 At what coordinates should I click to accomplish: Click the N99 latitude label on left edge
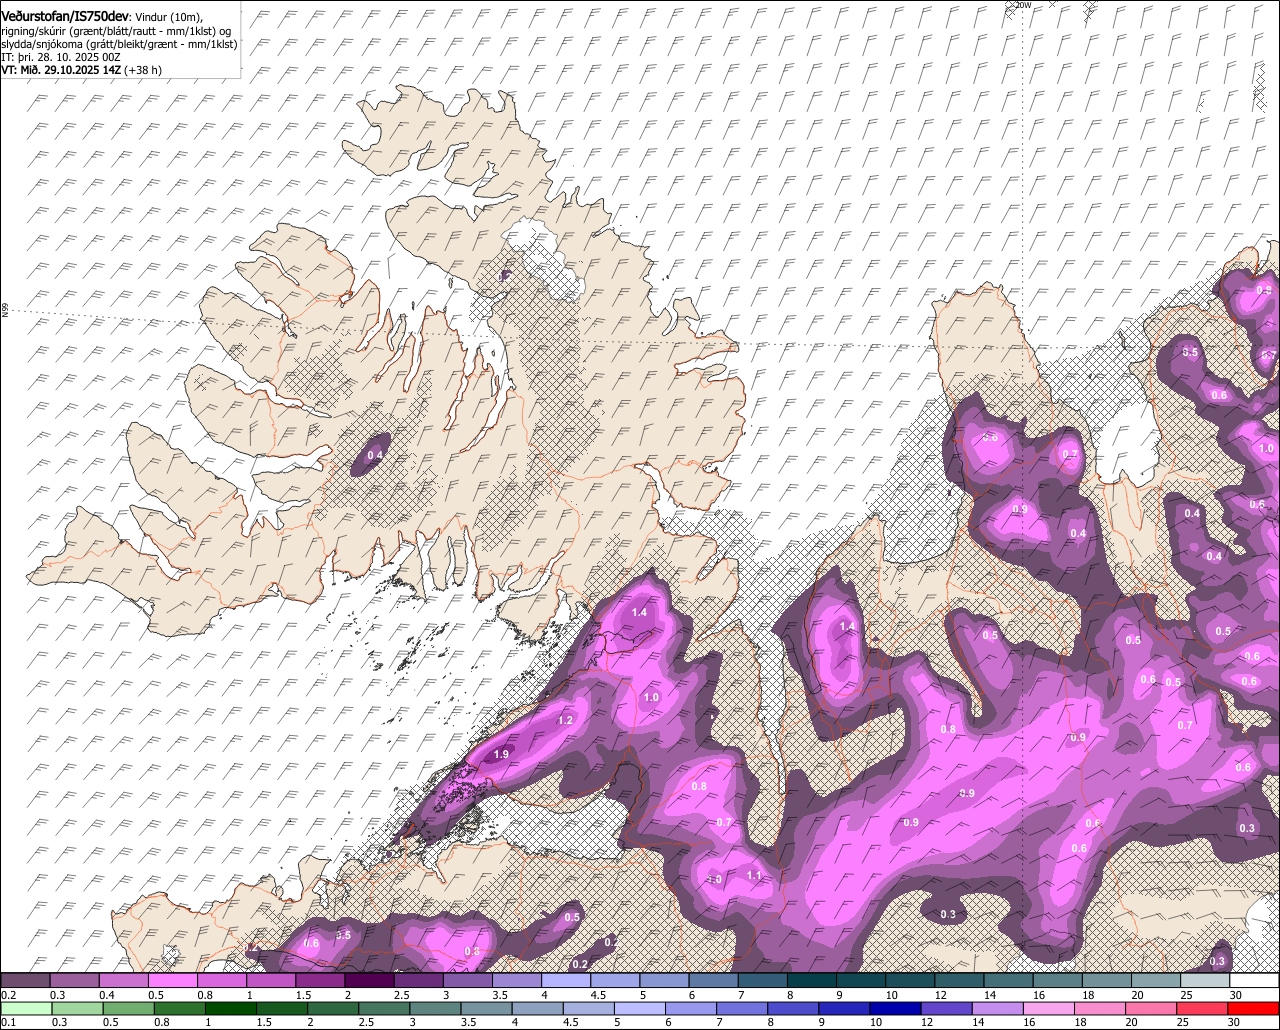(5, 310)
